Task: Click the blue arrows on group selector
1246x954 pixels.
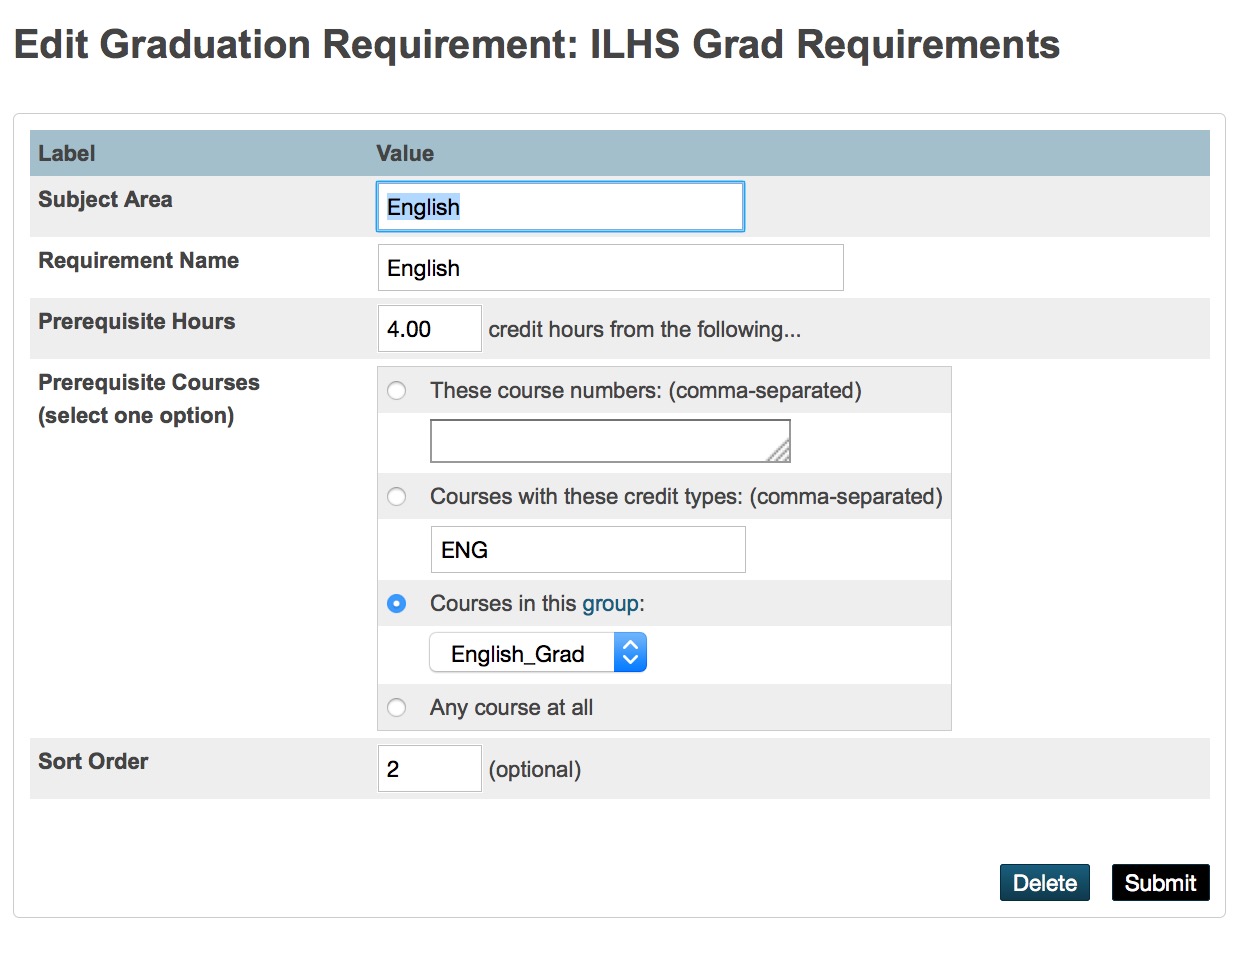Action: [x=630, y=654]
